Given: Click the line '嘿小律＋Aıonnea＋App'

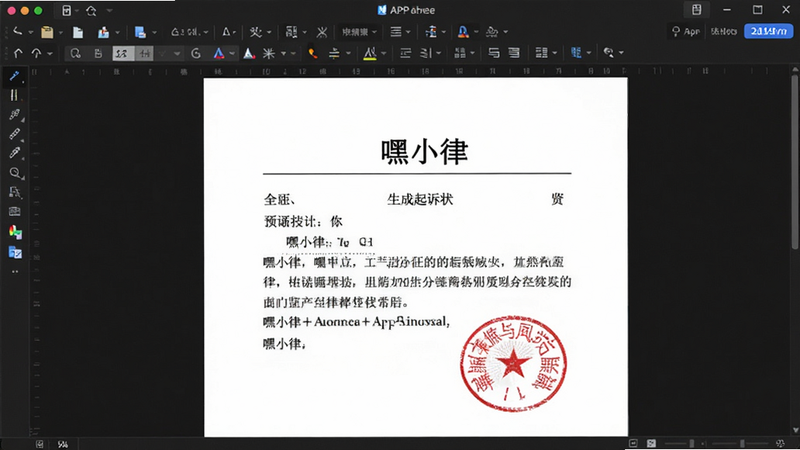Looking at the screenshot, I should click(x=356, y=322).
